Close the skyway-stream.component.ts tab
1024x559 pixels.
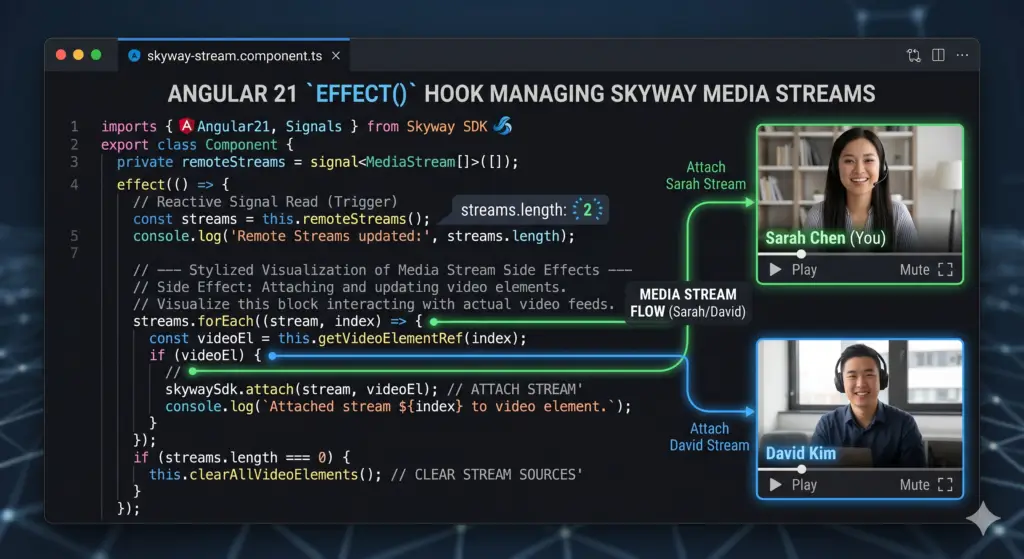(x=336, y=56)
